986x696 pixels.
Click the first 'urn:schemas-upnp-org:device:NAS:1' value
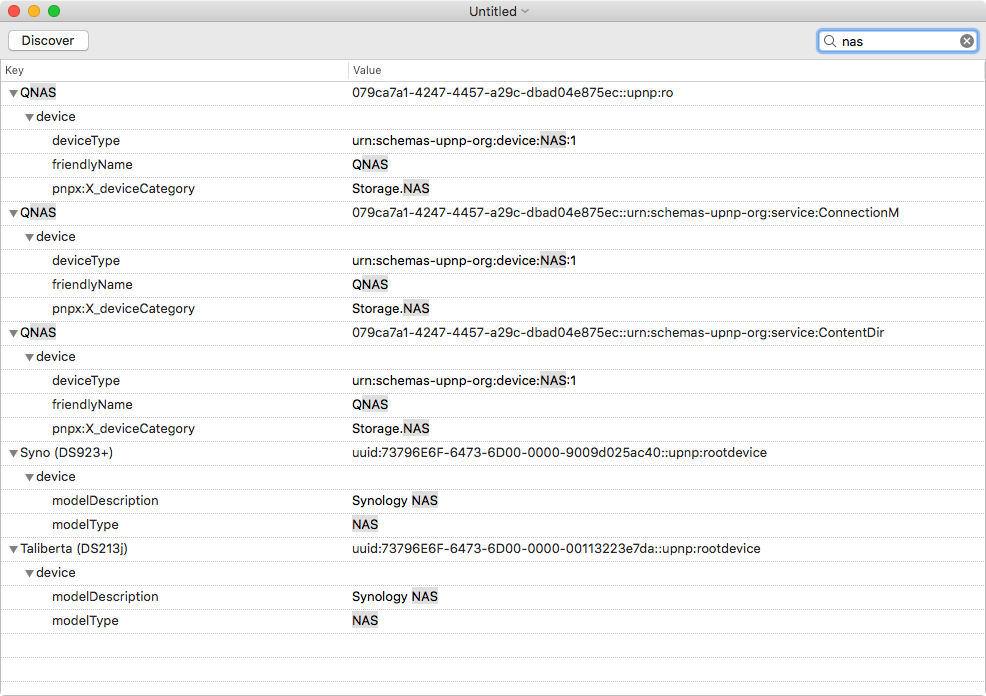(x=464, y=141)
